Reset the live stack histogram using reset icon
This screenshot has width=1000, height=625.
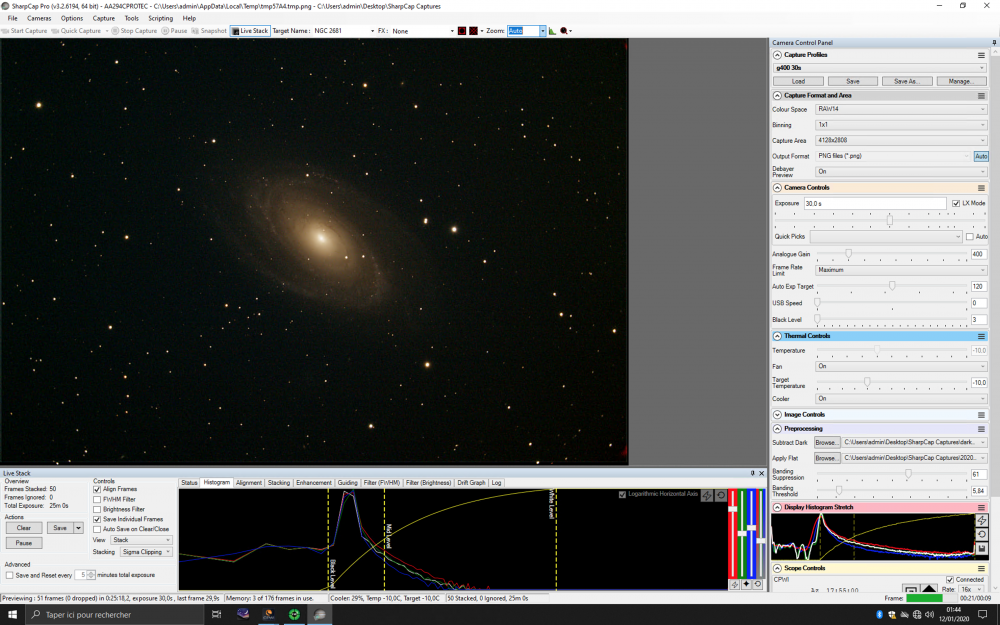pos(720,495)
